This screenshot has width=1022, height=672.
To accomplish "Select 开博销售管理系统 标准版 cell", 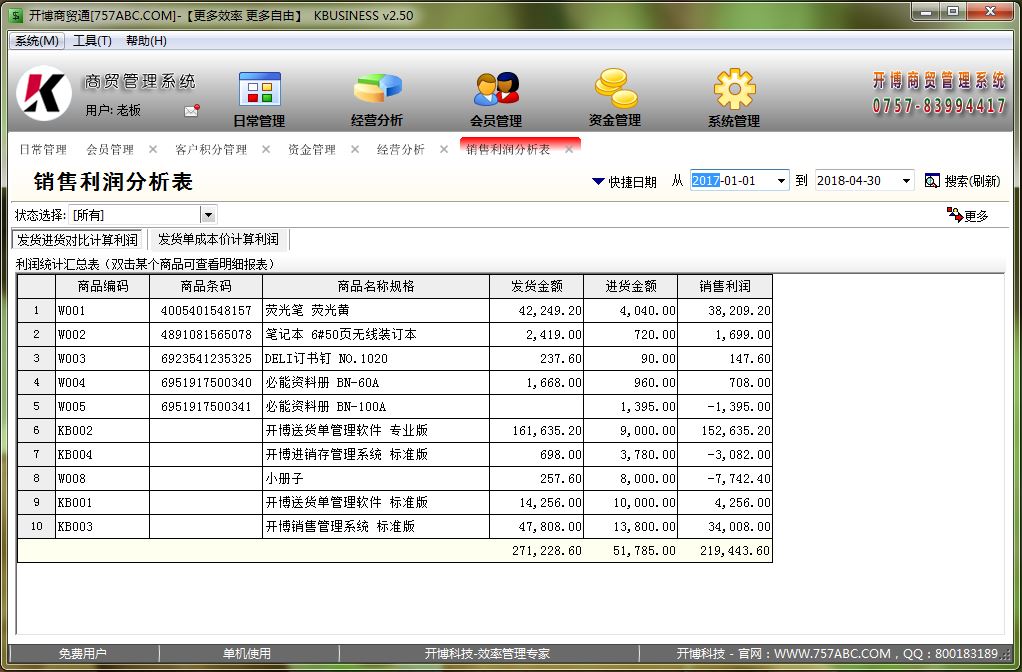I will pyautogui.click(x=376, y=527).
